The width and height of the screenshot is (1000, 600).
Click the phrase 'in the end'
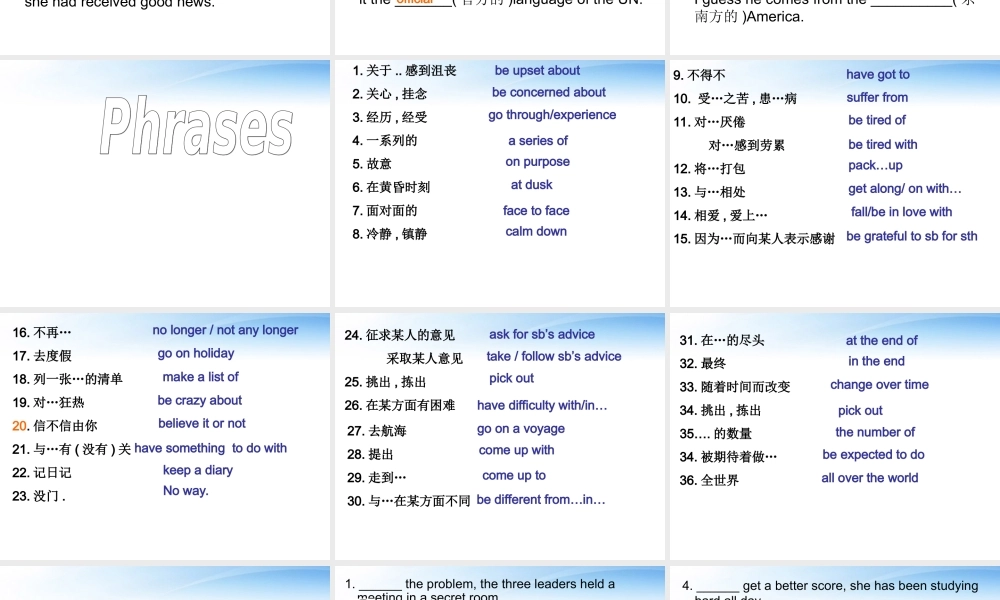876,361
